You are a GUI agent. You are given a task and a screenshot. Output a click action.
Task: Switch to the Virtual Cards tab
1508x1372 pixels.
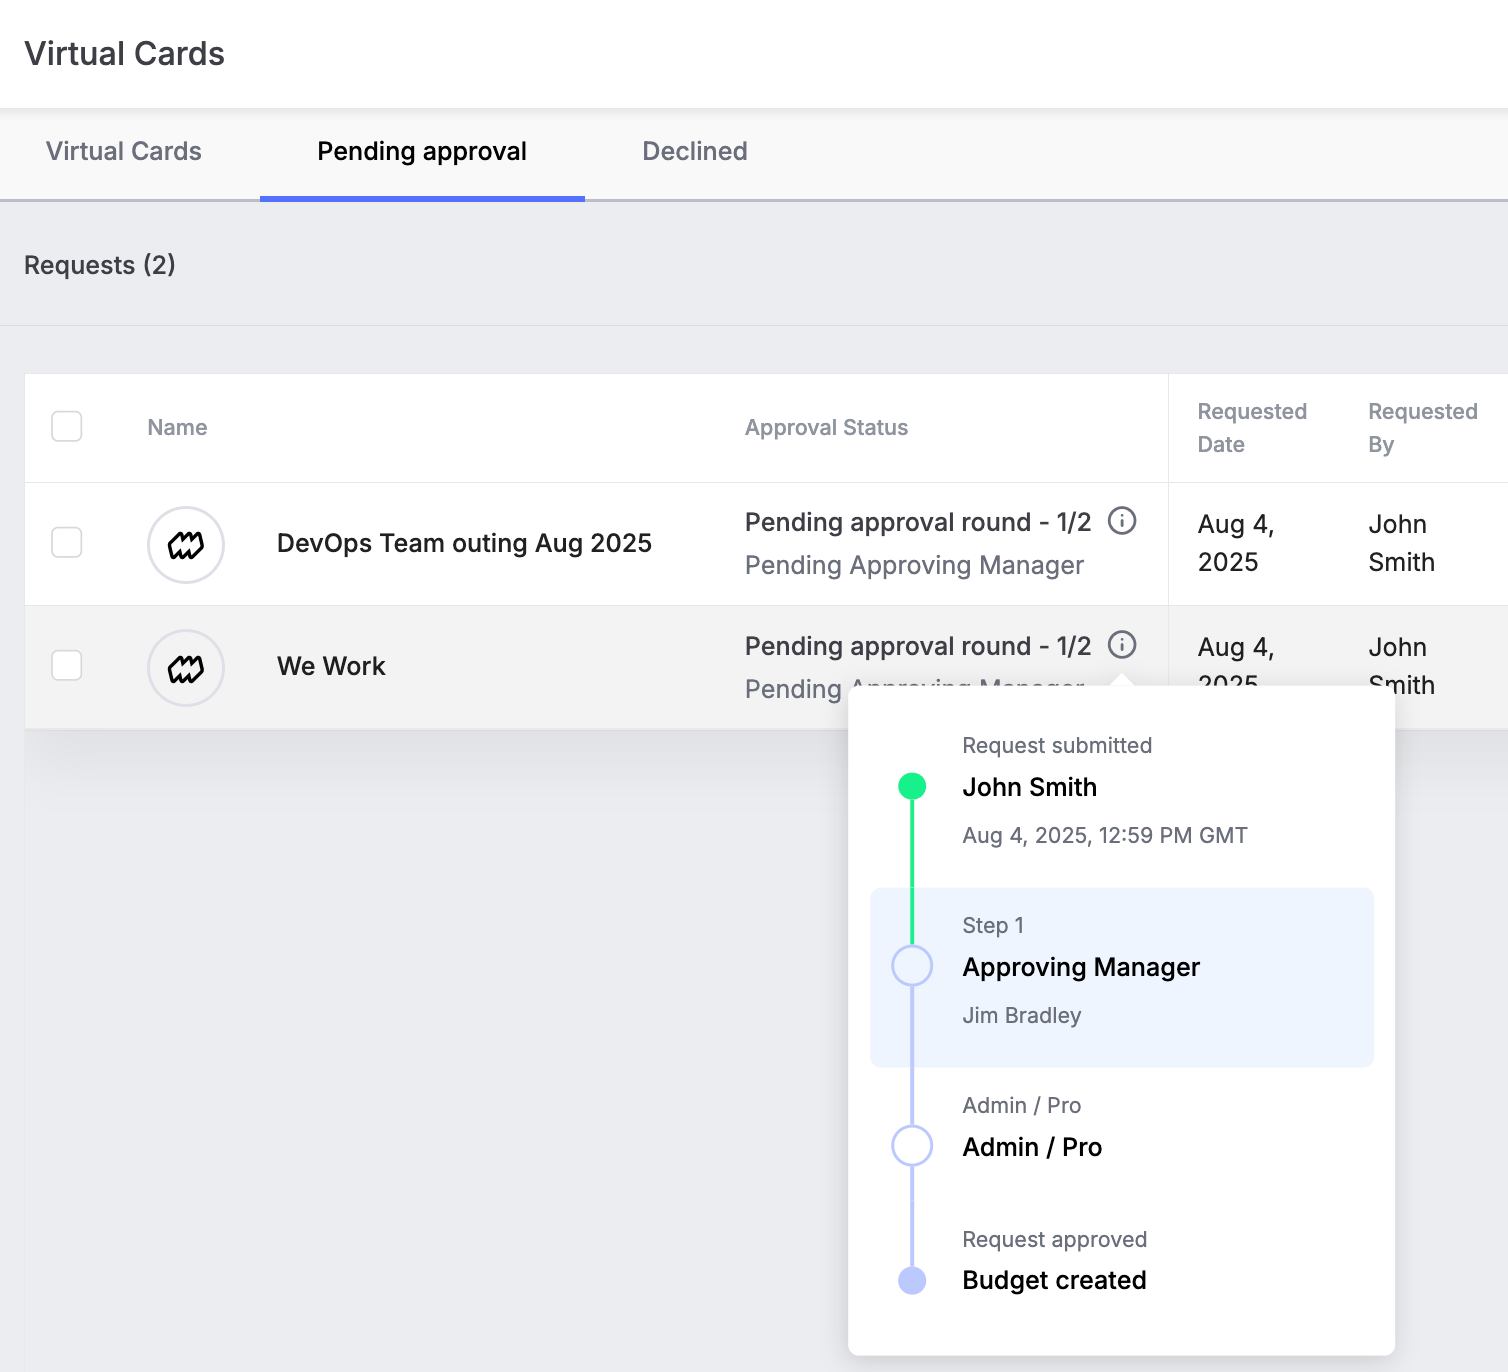(124, 151)
